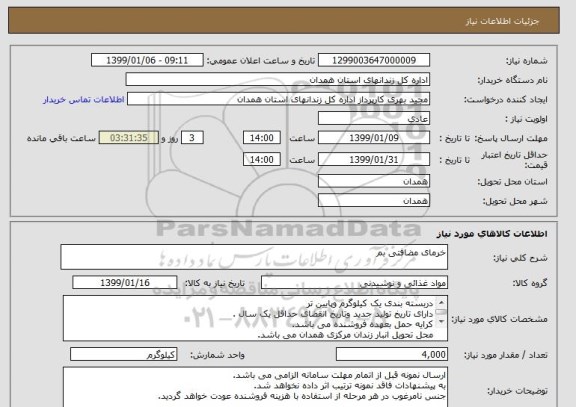Click the label شماره نیاز
Viewport: 576px width, 407px height.
coord(526,61)
